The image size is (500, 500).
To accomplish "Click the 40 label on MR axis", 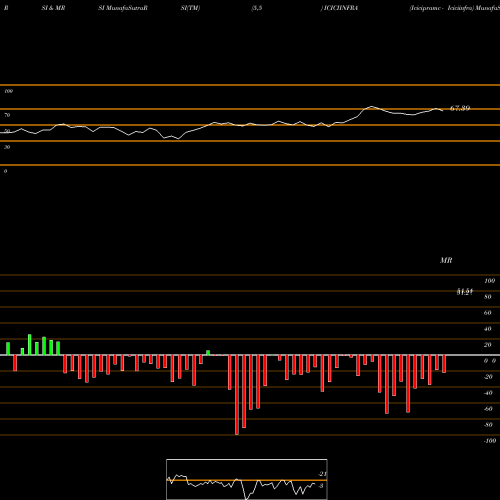I will pos(487,329).
